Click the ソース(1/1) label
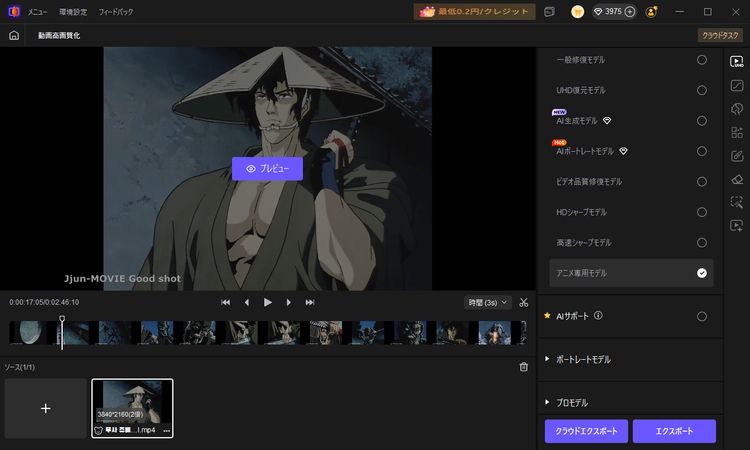750x450 pixels. 20,367
